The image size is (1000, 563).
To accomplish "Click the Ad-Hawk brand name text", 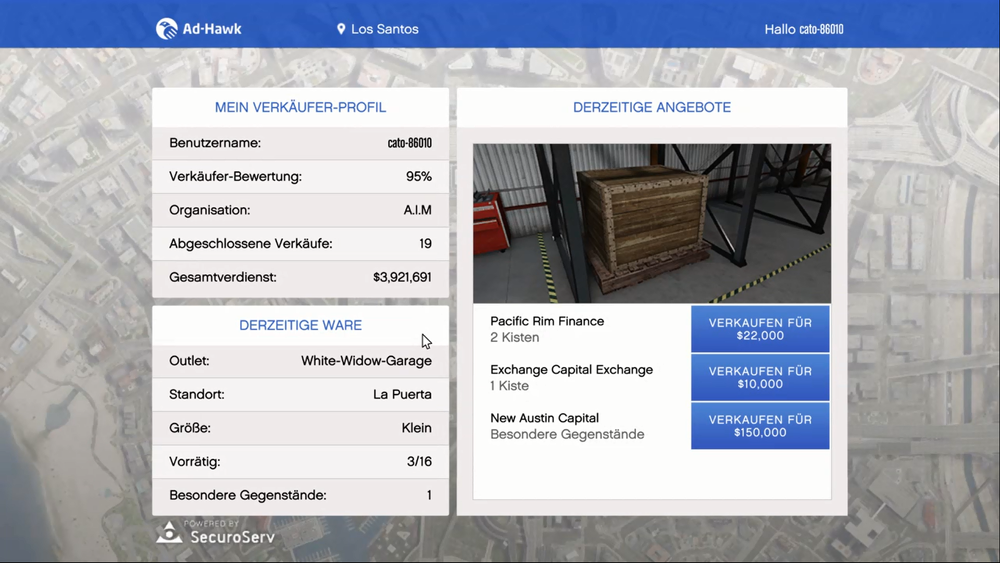I will [x=212, y=29].
